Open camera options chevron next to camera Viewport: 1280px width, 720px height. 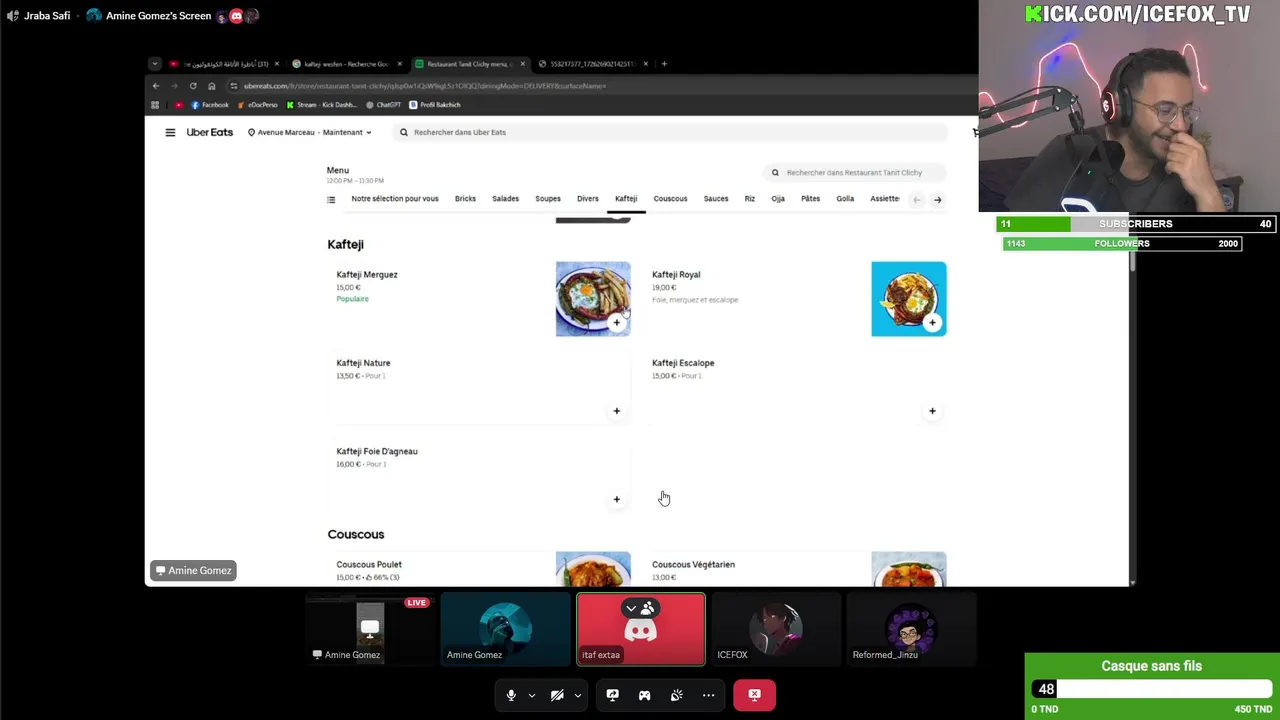point(577,695)
